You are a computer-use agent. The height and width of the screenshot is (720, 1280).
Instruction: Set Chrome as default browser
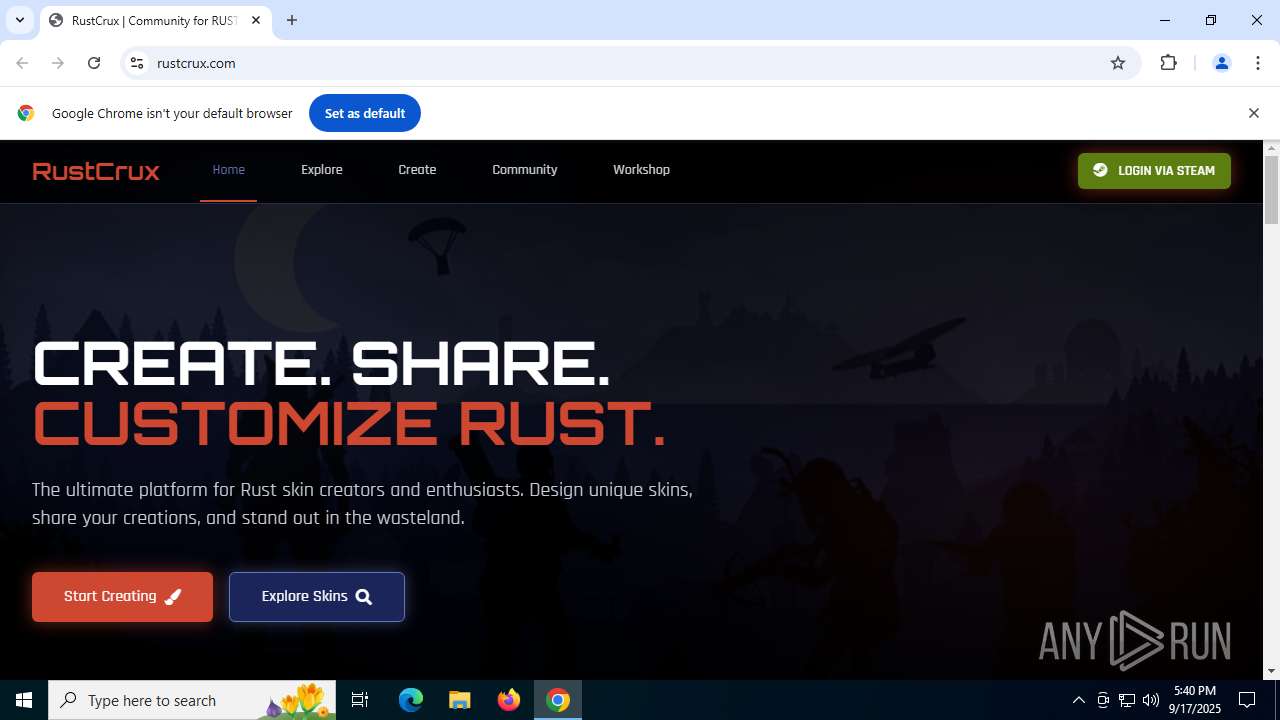[x=365, y=113]
